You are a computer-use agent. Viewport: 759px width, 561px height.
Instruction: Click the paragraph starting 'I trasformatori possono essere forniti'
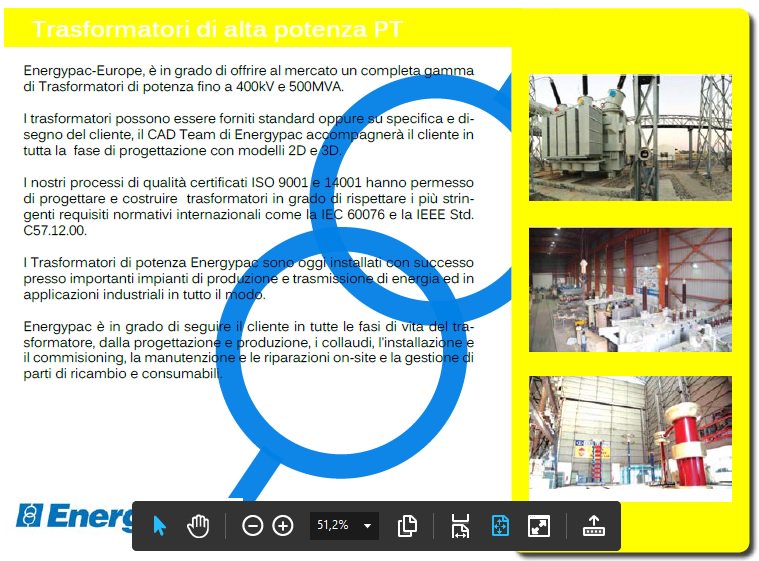[248, 135]
